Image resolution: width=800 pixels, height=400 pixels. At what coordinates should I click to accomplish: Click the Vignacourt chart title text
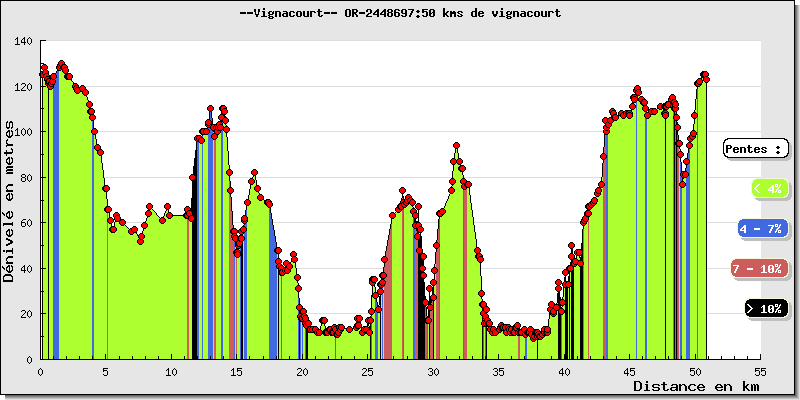(x=400, y=13)
